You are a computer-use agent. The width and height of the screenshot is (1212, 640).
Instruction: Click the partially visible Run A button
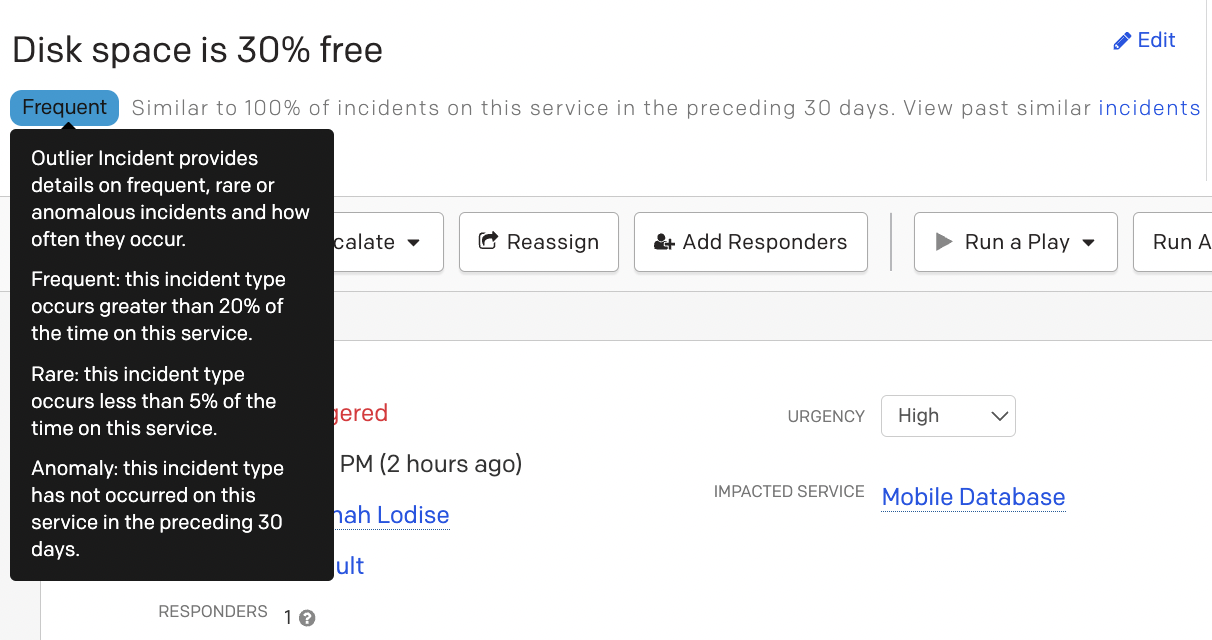click(1176, 242)
